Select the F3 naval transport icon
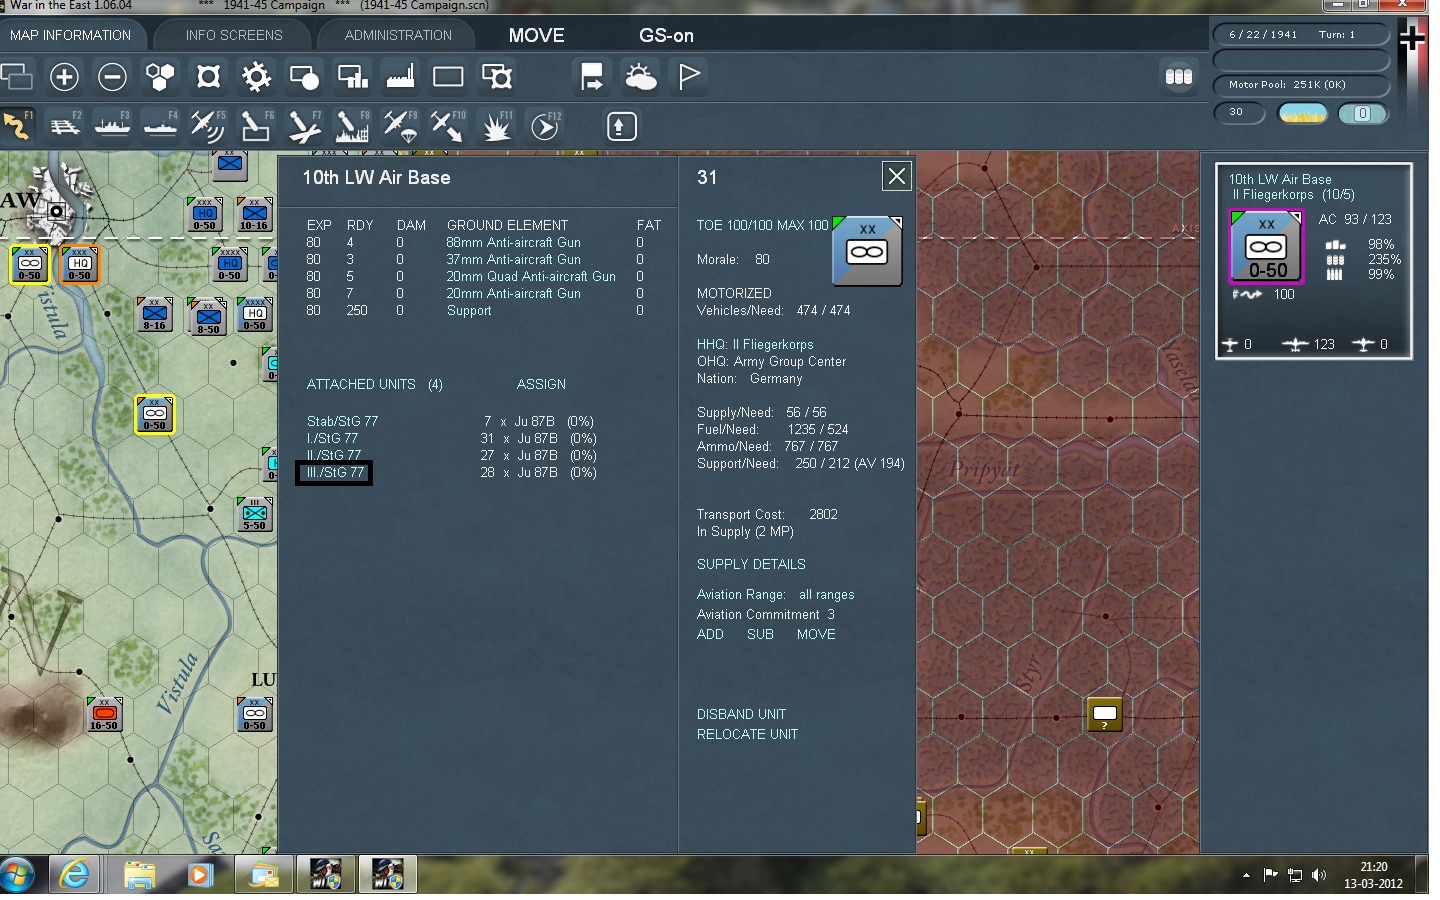This screenshot has width=1440, height=900. click(113, 126)
